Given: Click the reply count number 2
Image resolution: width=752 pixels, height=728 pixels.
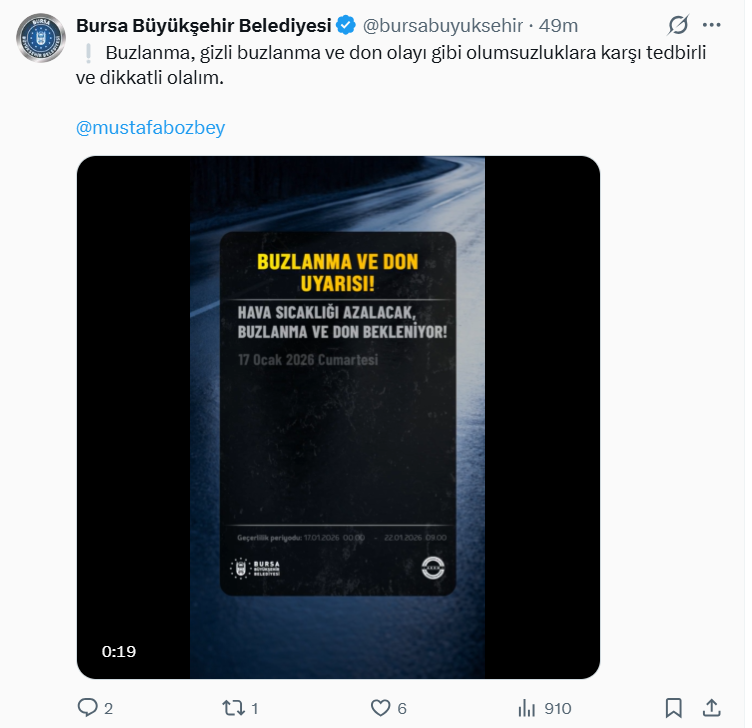Looking at the screenshot, I should (108, 708).
